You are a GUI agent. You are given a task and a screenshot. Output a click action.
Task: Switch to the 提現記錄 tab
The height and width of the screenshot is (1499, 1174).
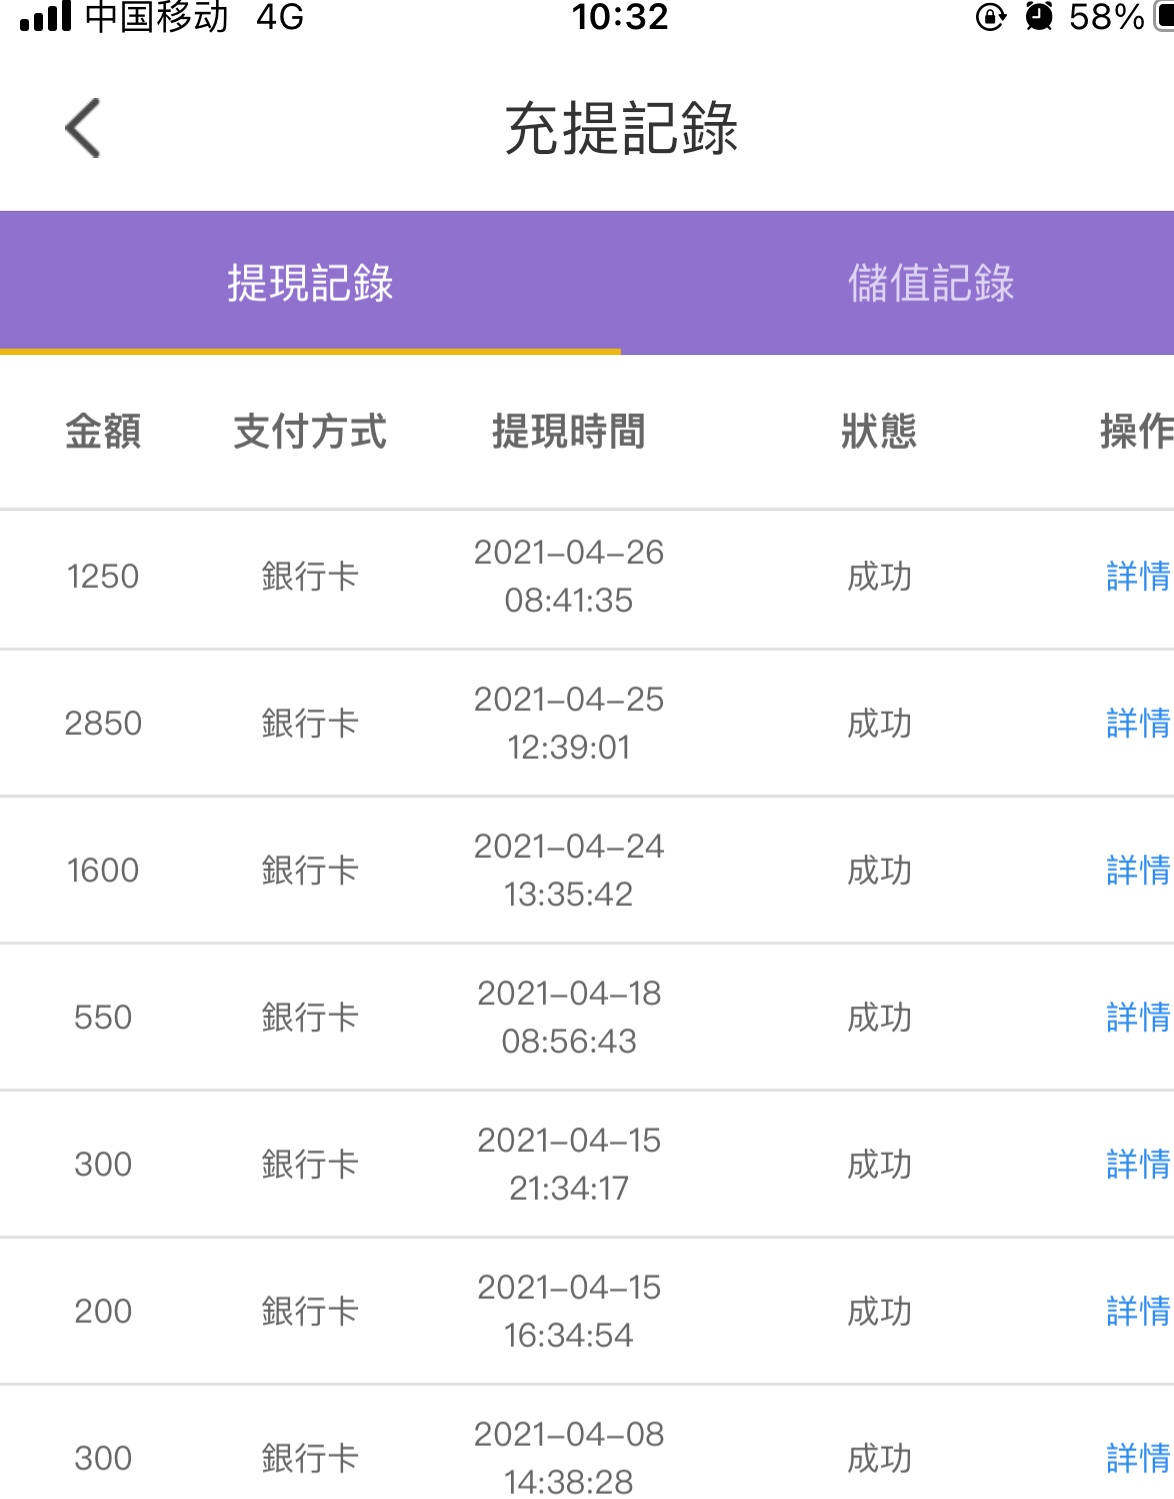310,283
